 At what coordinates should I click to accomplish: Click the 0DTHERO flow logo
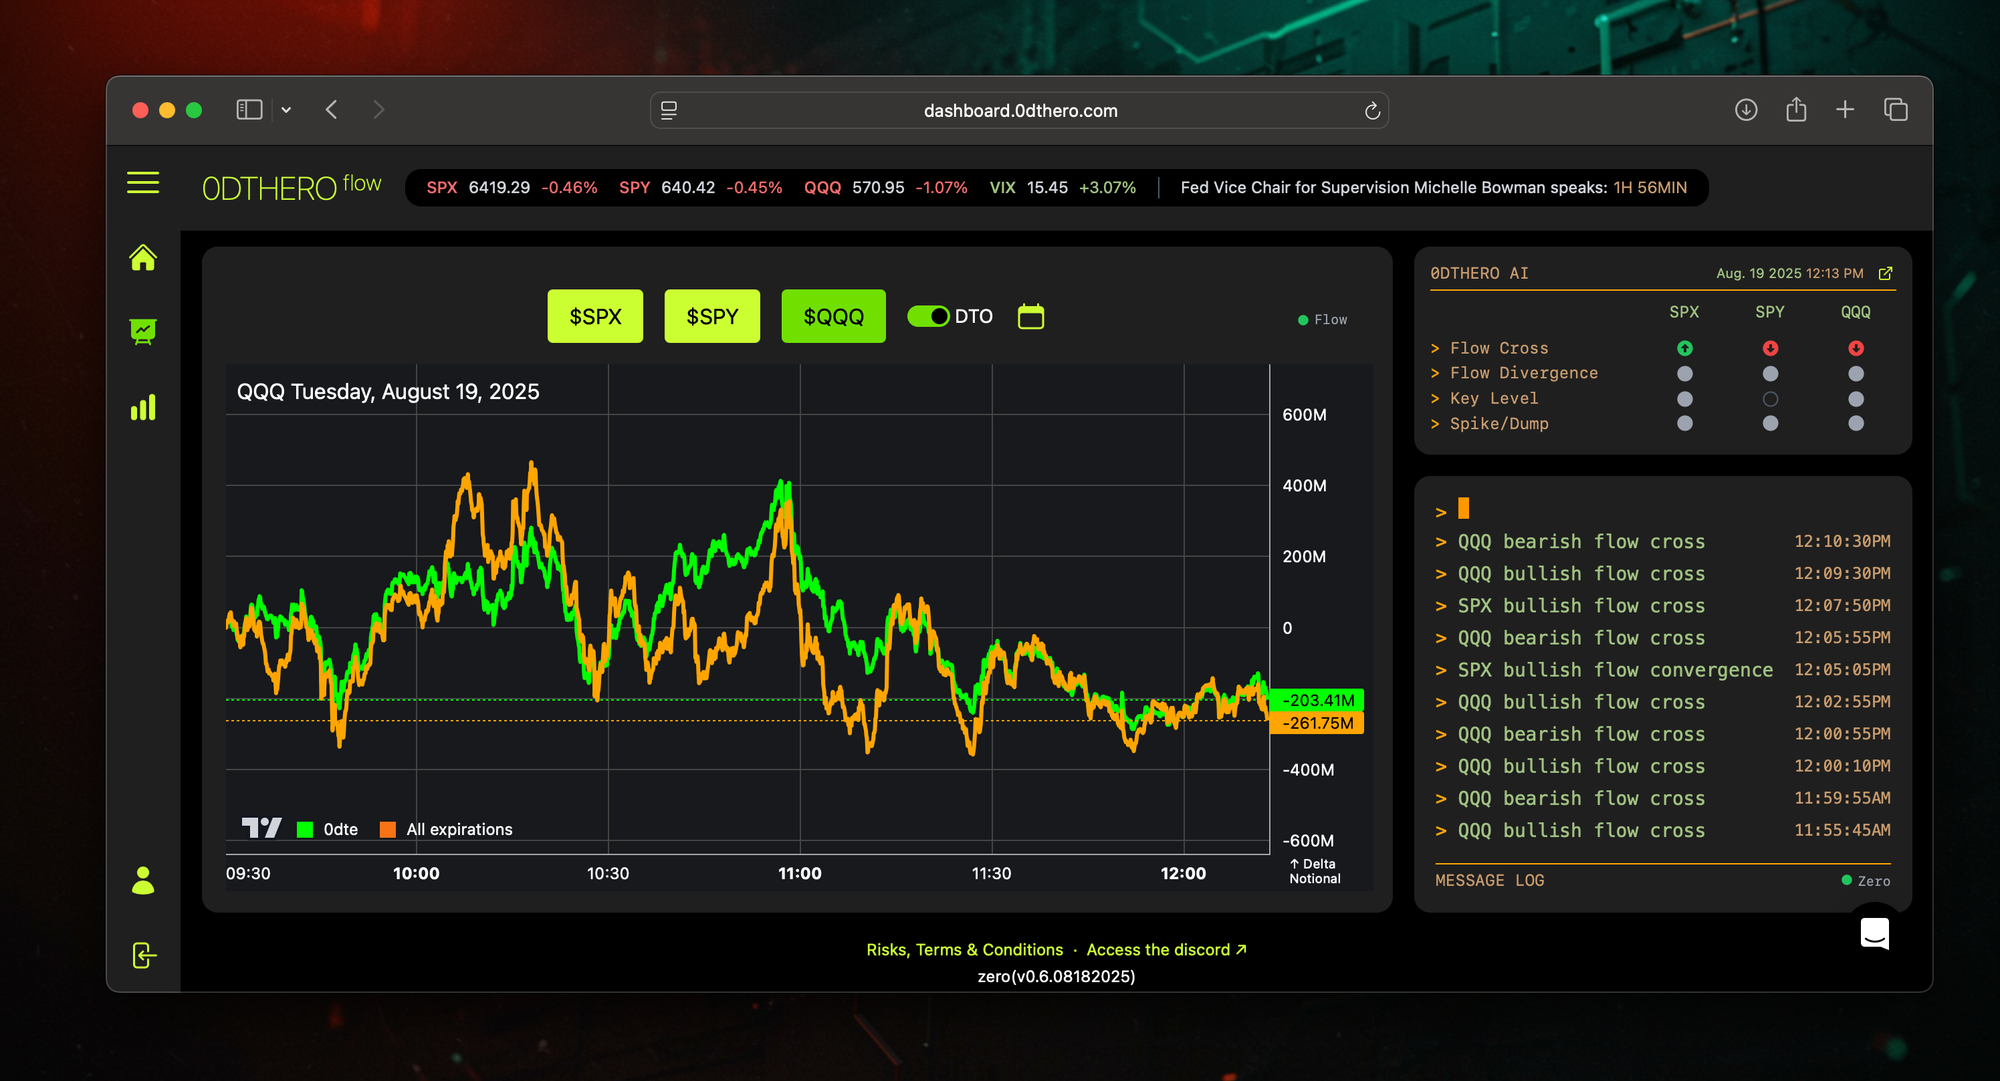click(x=291, y=187)
